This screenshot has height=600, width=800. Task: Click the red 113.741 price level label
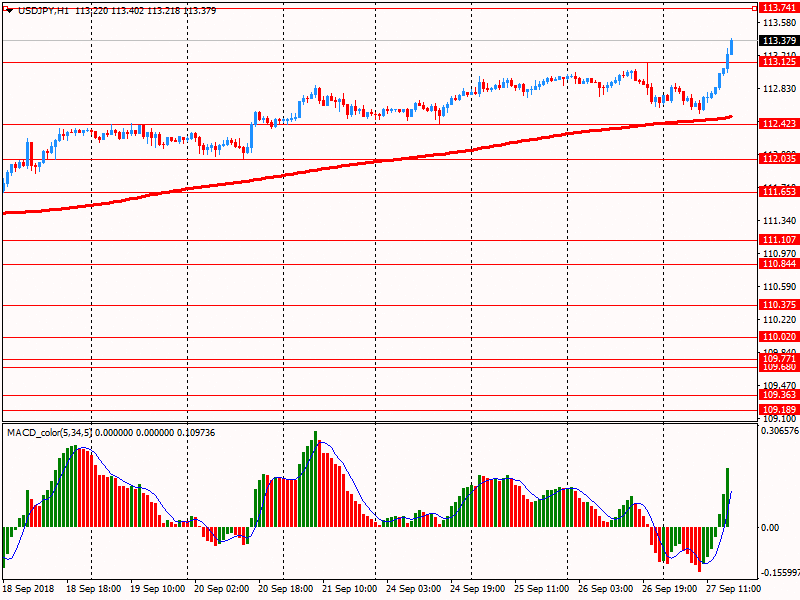[x=779, y=8]
